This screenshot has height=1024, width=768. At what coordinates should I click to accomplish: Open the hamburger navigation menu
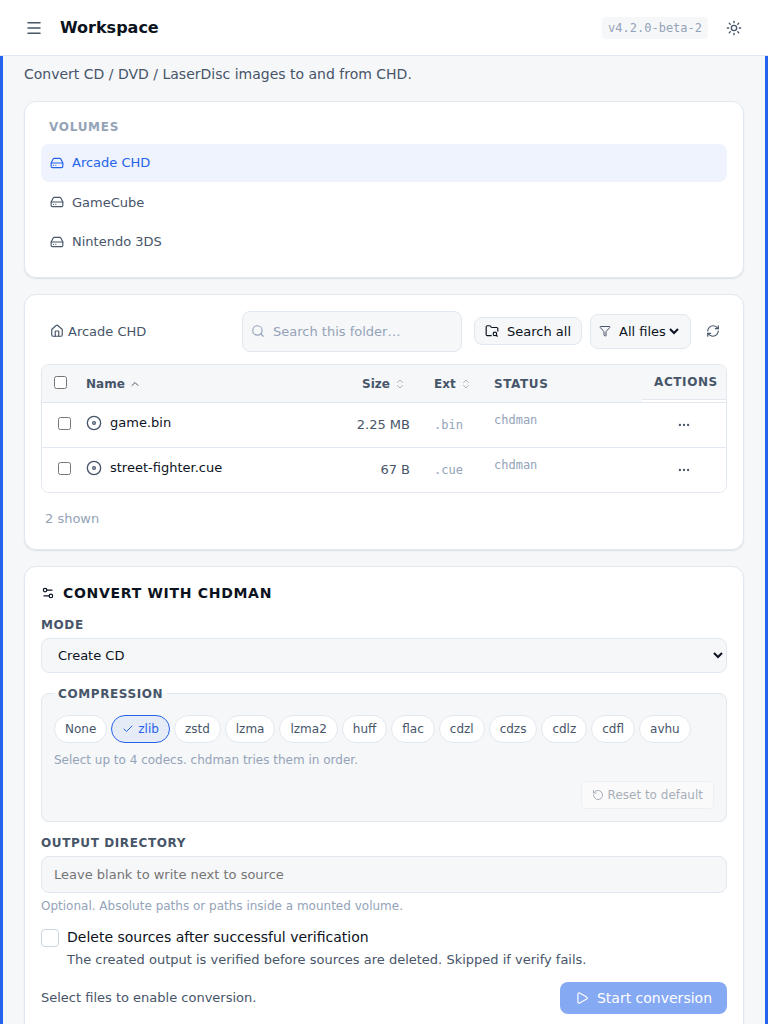point(34,28)
